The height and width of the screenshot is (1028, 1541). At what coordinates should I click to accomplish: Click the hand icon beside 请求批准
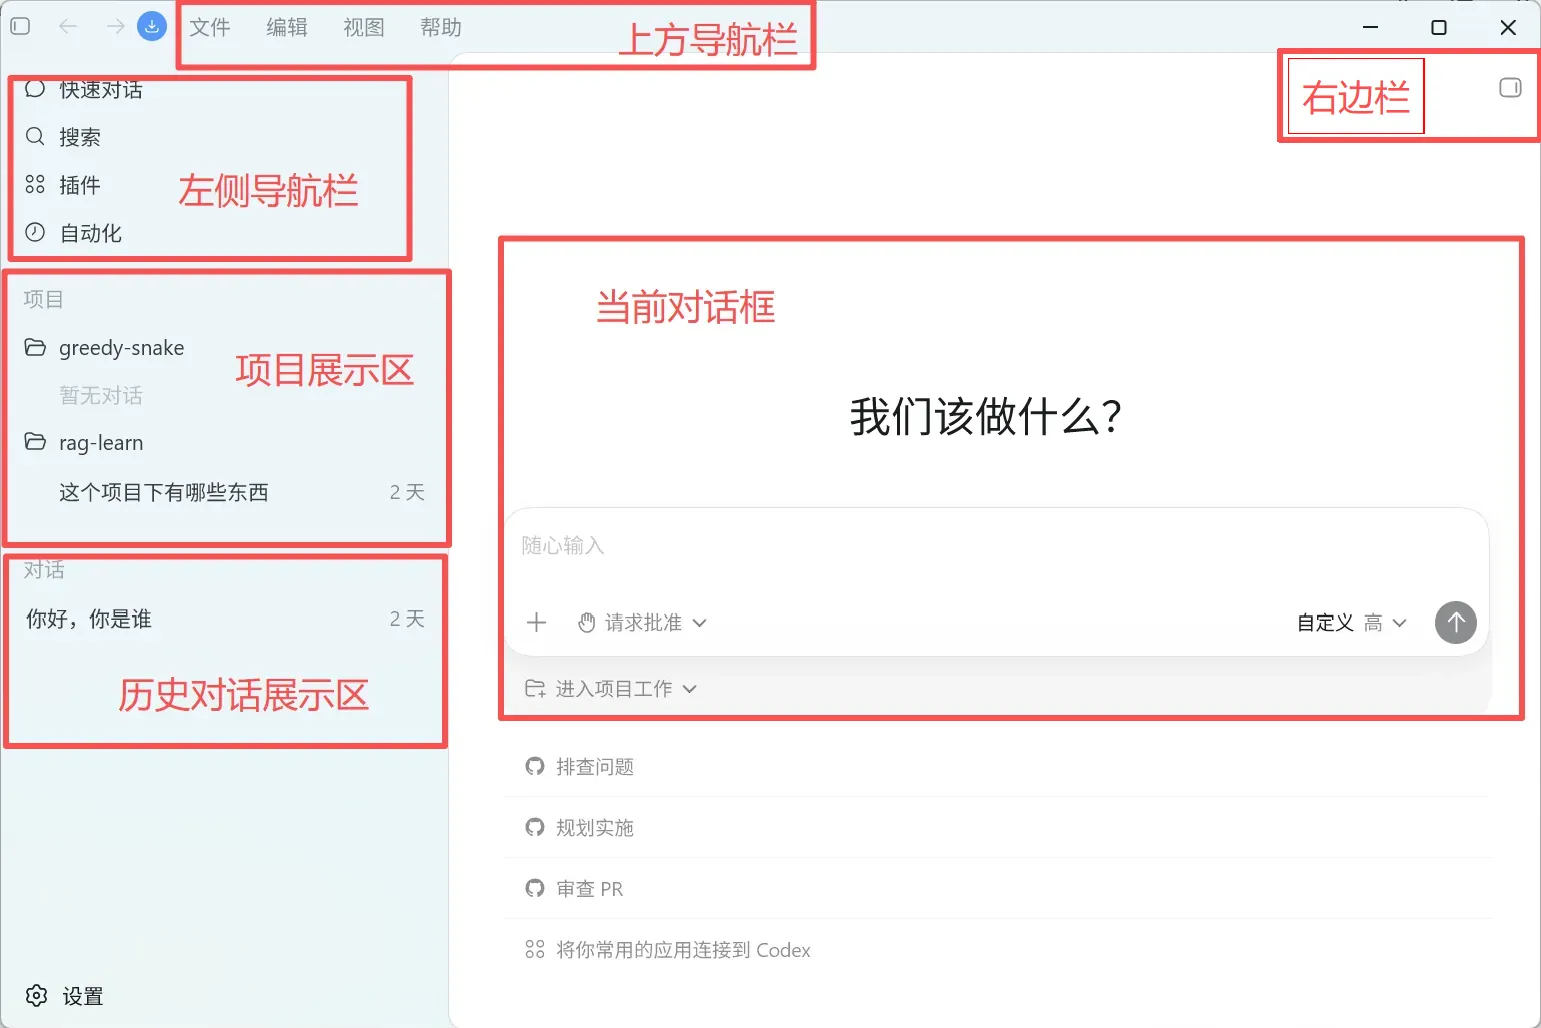pyautogui.click(x=588, y=623)
